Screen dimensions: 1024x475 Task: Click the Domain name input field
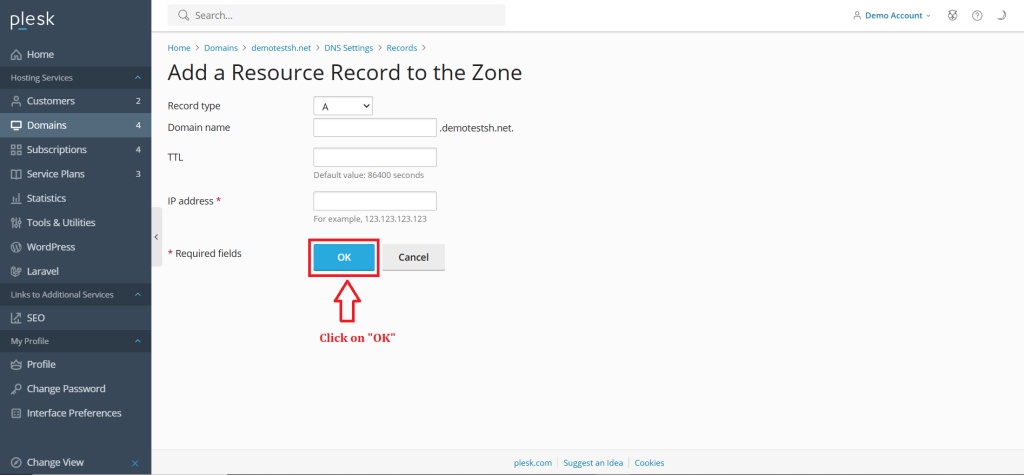point(375,127)
